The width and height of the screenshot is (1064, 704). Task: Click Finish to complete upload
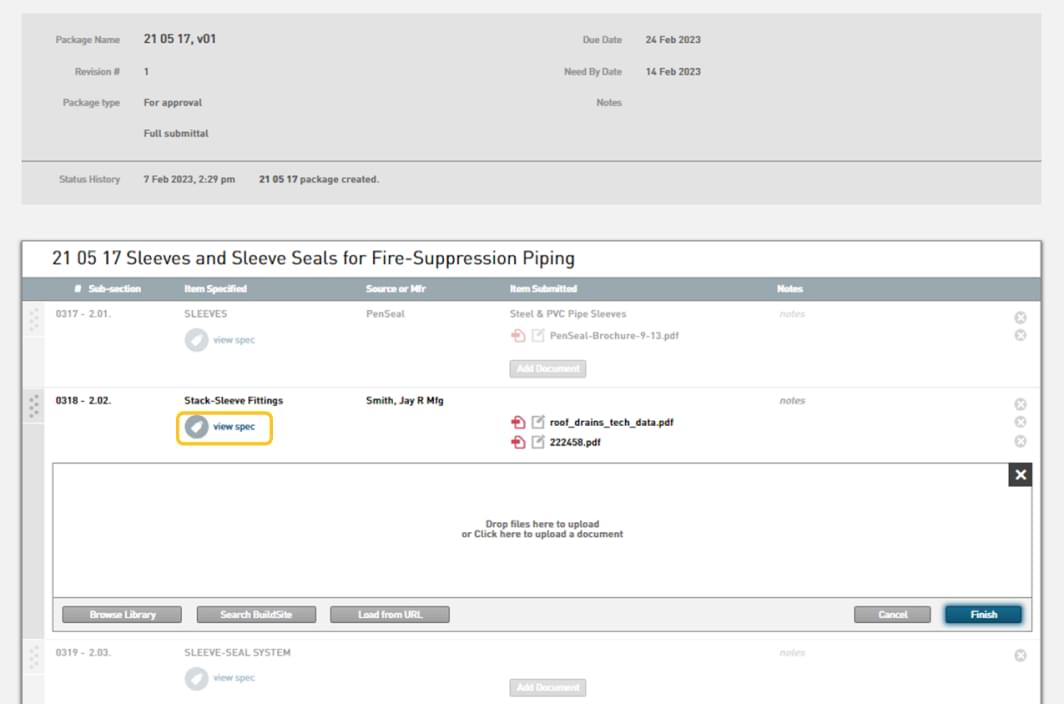983,615
